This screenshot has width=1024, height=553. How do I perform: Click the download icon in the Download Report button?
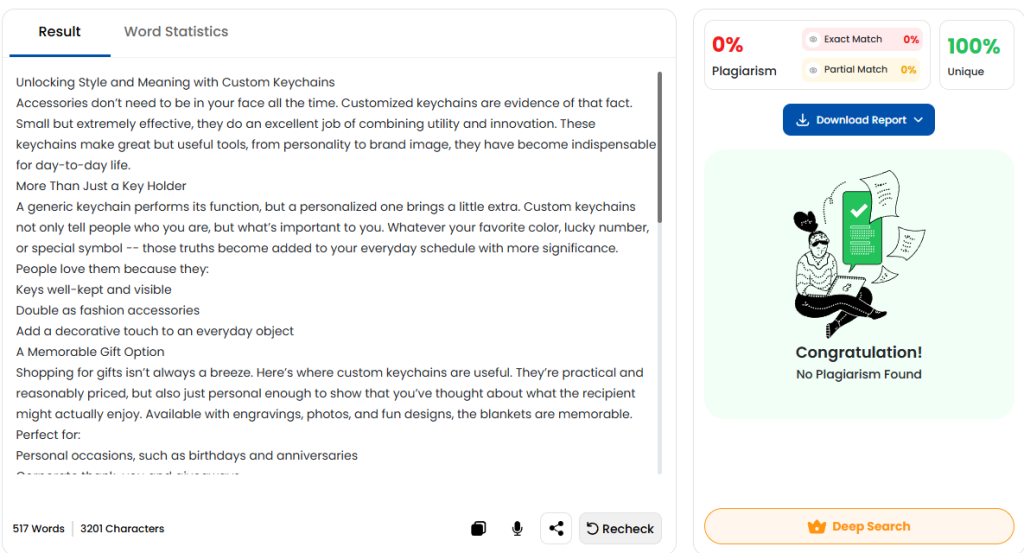coord(802,120)
